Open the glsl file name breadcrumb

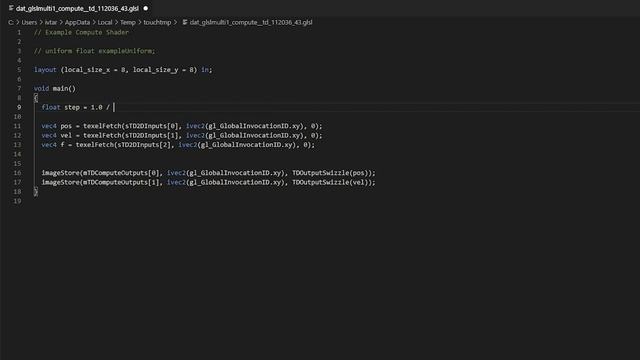pos(251,22)
